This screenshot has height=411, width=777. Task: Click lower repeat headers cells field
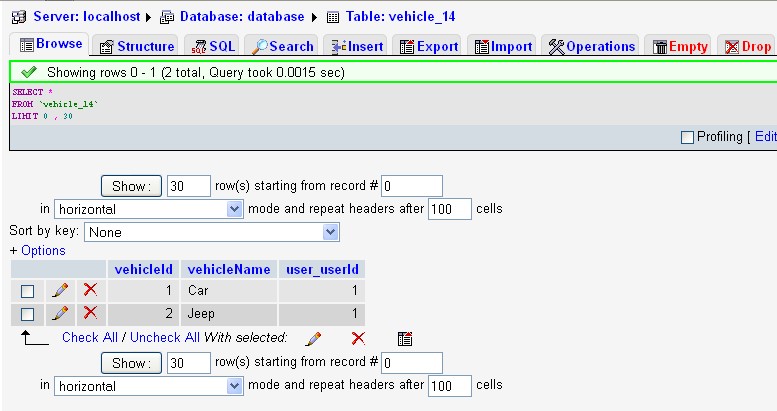[450, 386]
